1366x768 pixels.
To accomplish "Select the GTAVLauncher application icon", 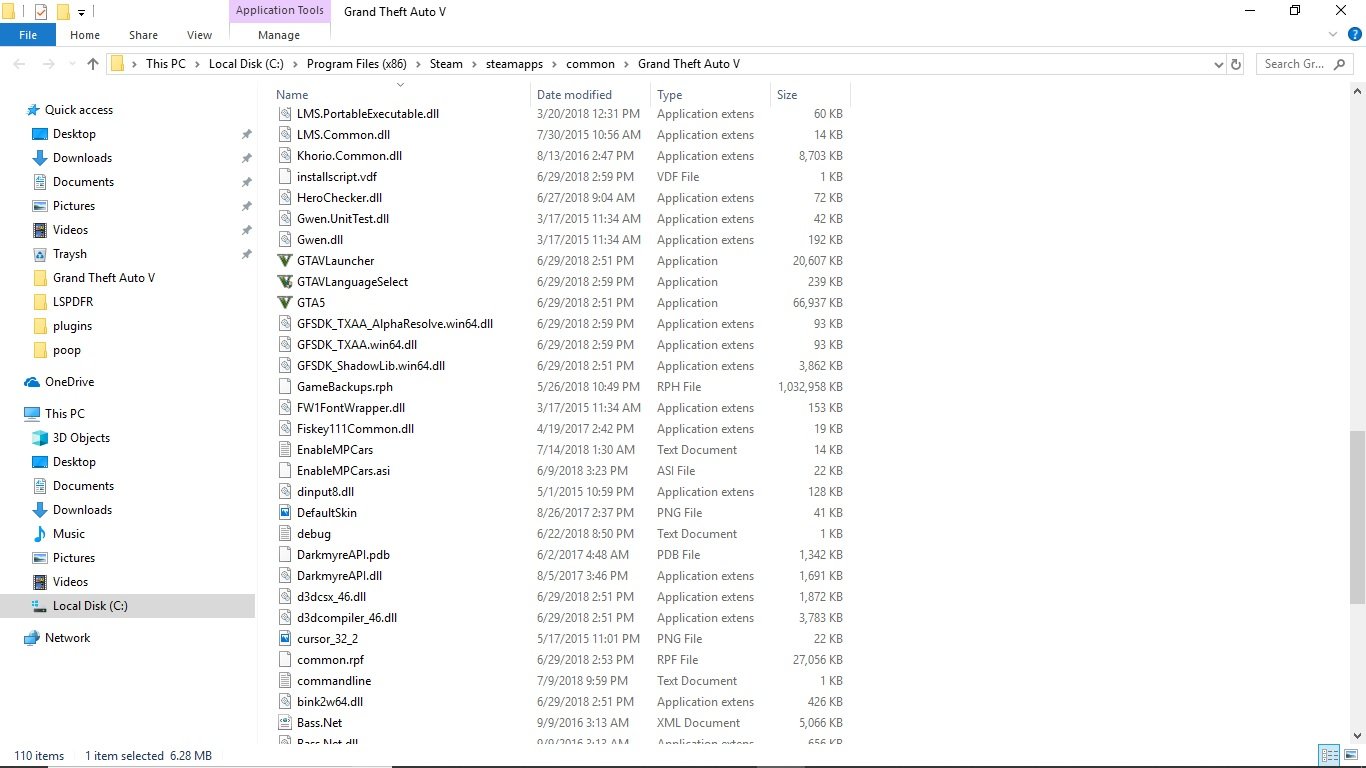I will (x=285, y=261).
